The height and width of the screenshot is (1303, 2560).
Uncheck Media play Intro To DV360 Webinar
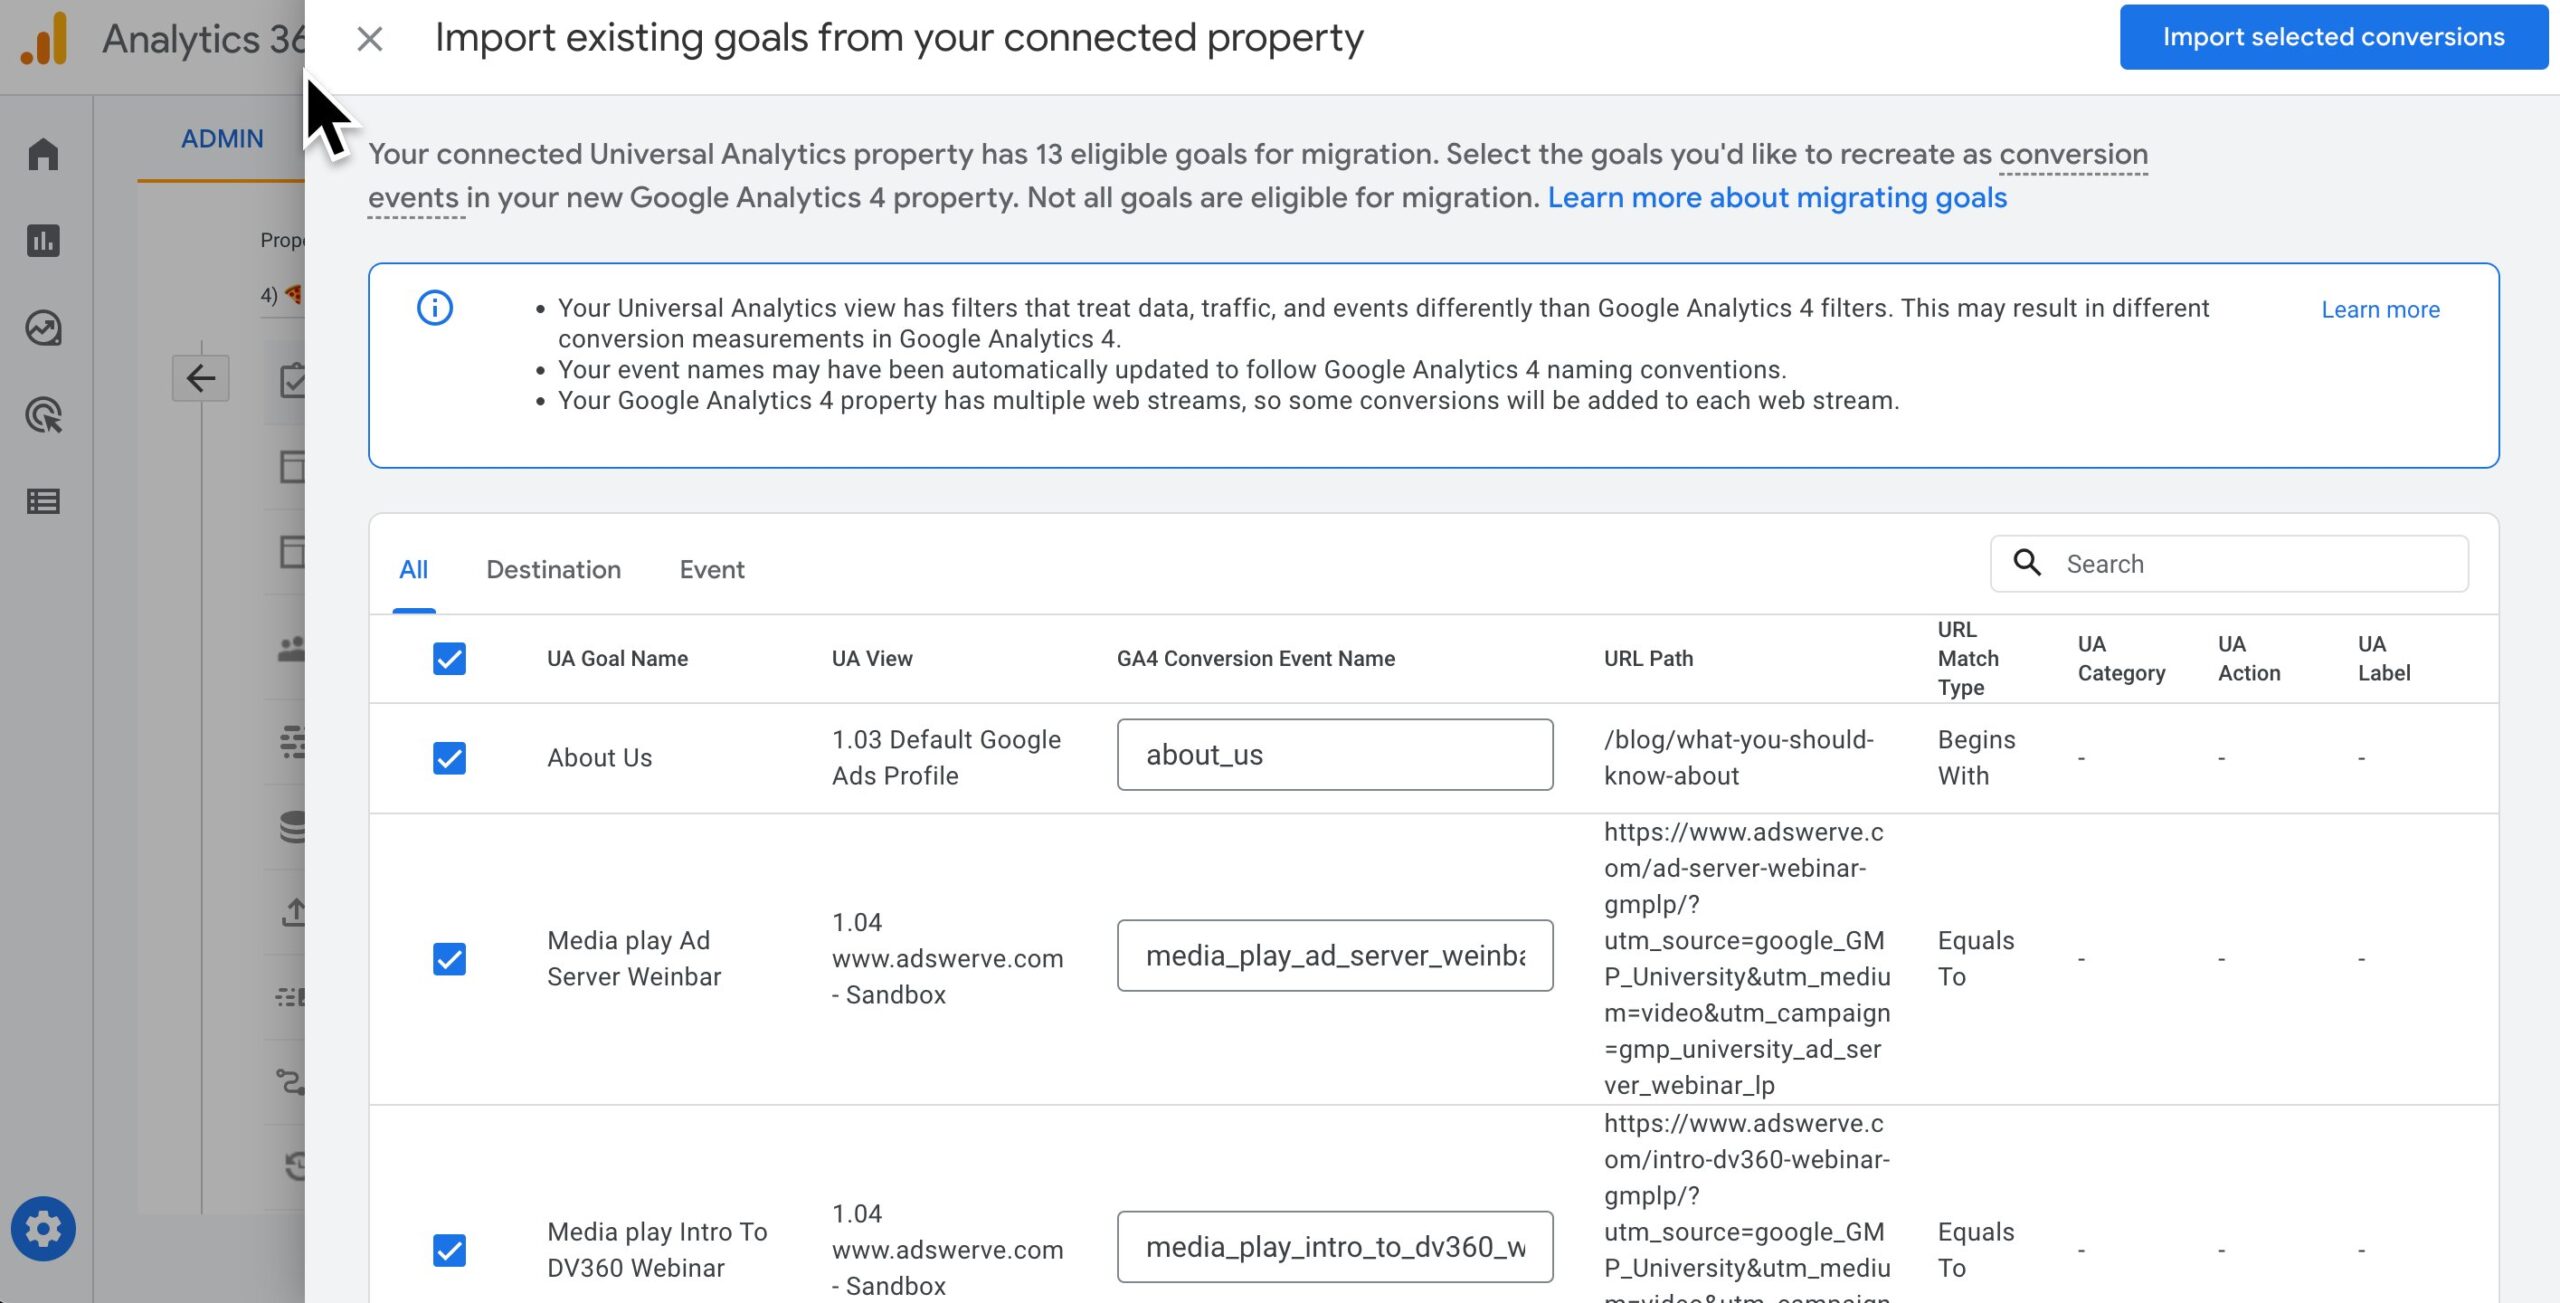point(449,1250)
